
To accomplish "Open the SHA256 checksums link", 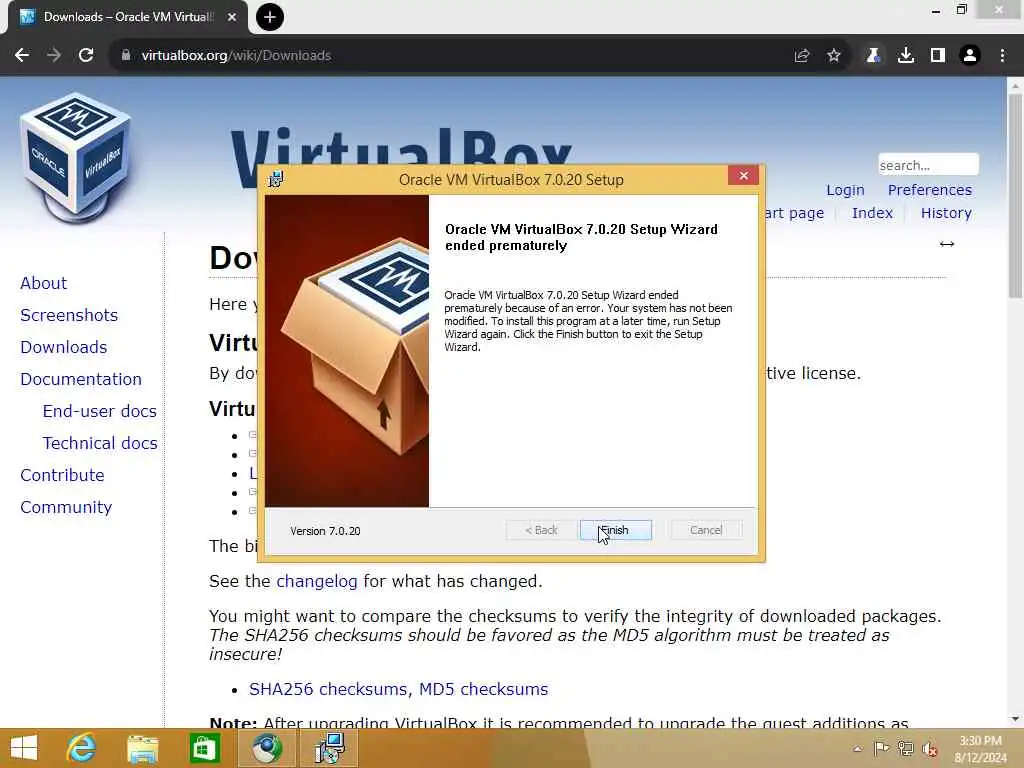I will 328,689.
